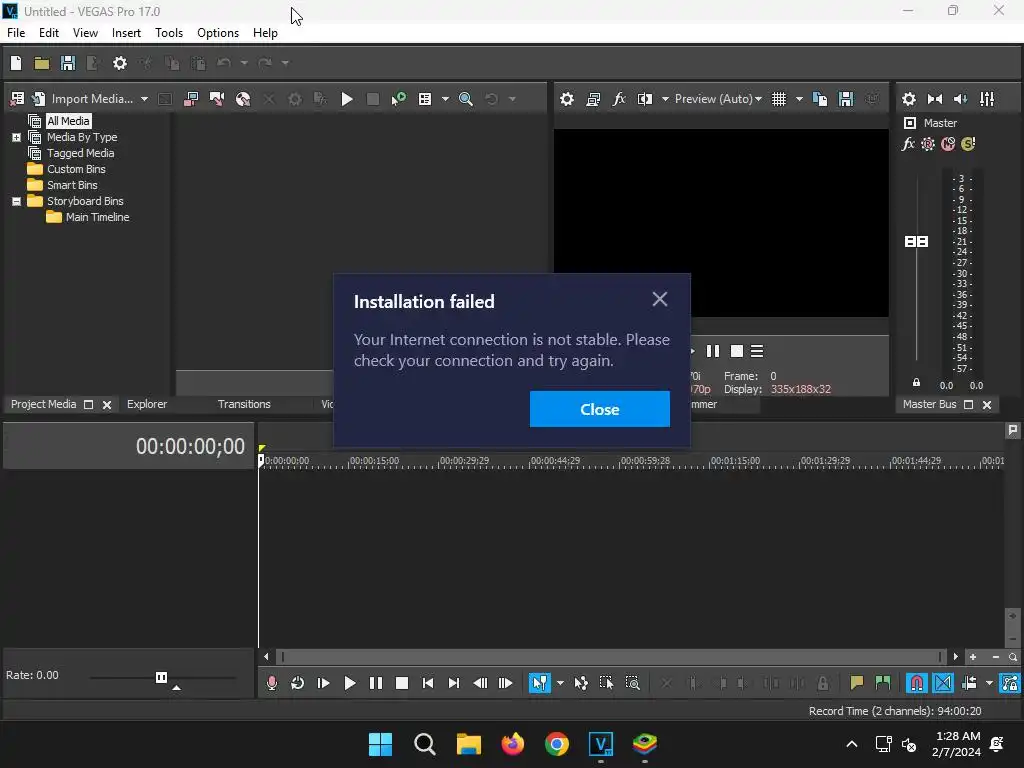Open Master Bus audio properties gear
This screenshot has height=768, width=1024.
tap(909, 99)
